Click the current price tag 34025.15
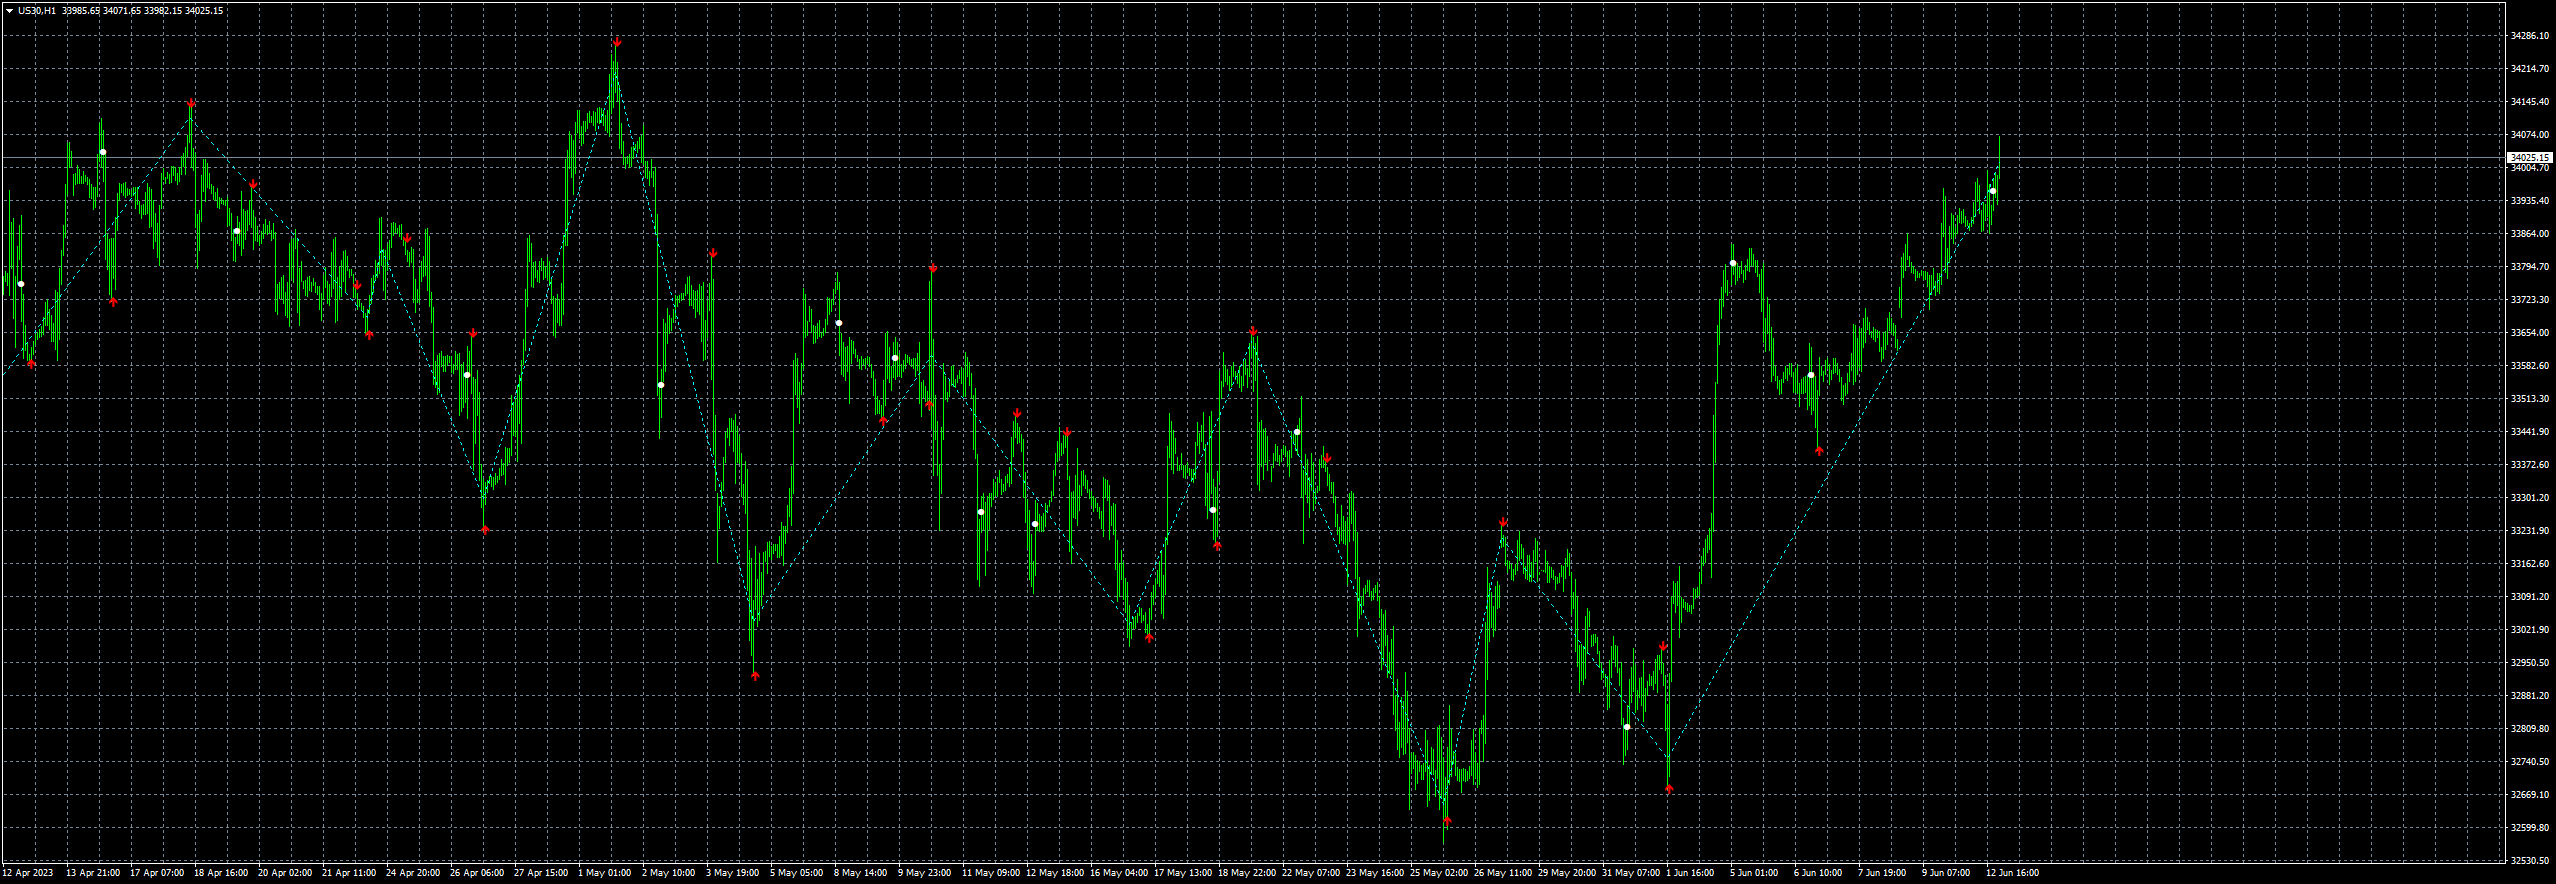Image resolution: width=2556 pixels, height=884 pixels. pyautogui.click(x=2531, y=158)
